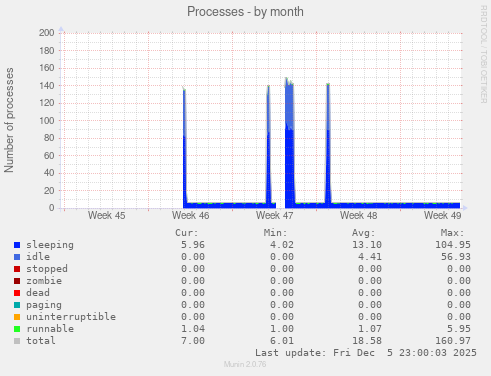The height and width of the screenshot is (376, 491).
Task: Click sleeping average value 13.10
Action: (x=367, y=245)
